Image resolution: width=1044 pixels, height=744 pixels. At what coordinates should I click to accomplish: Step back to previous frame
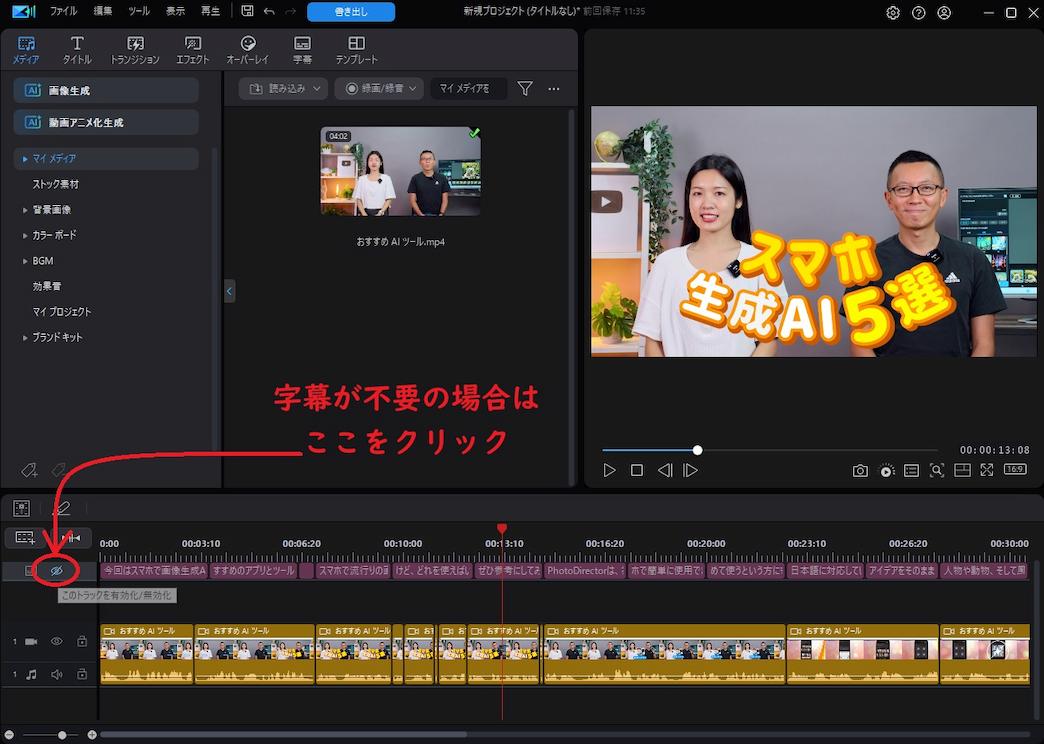[x=664, y=470]
